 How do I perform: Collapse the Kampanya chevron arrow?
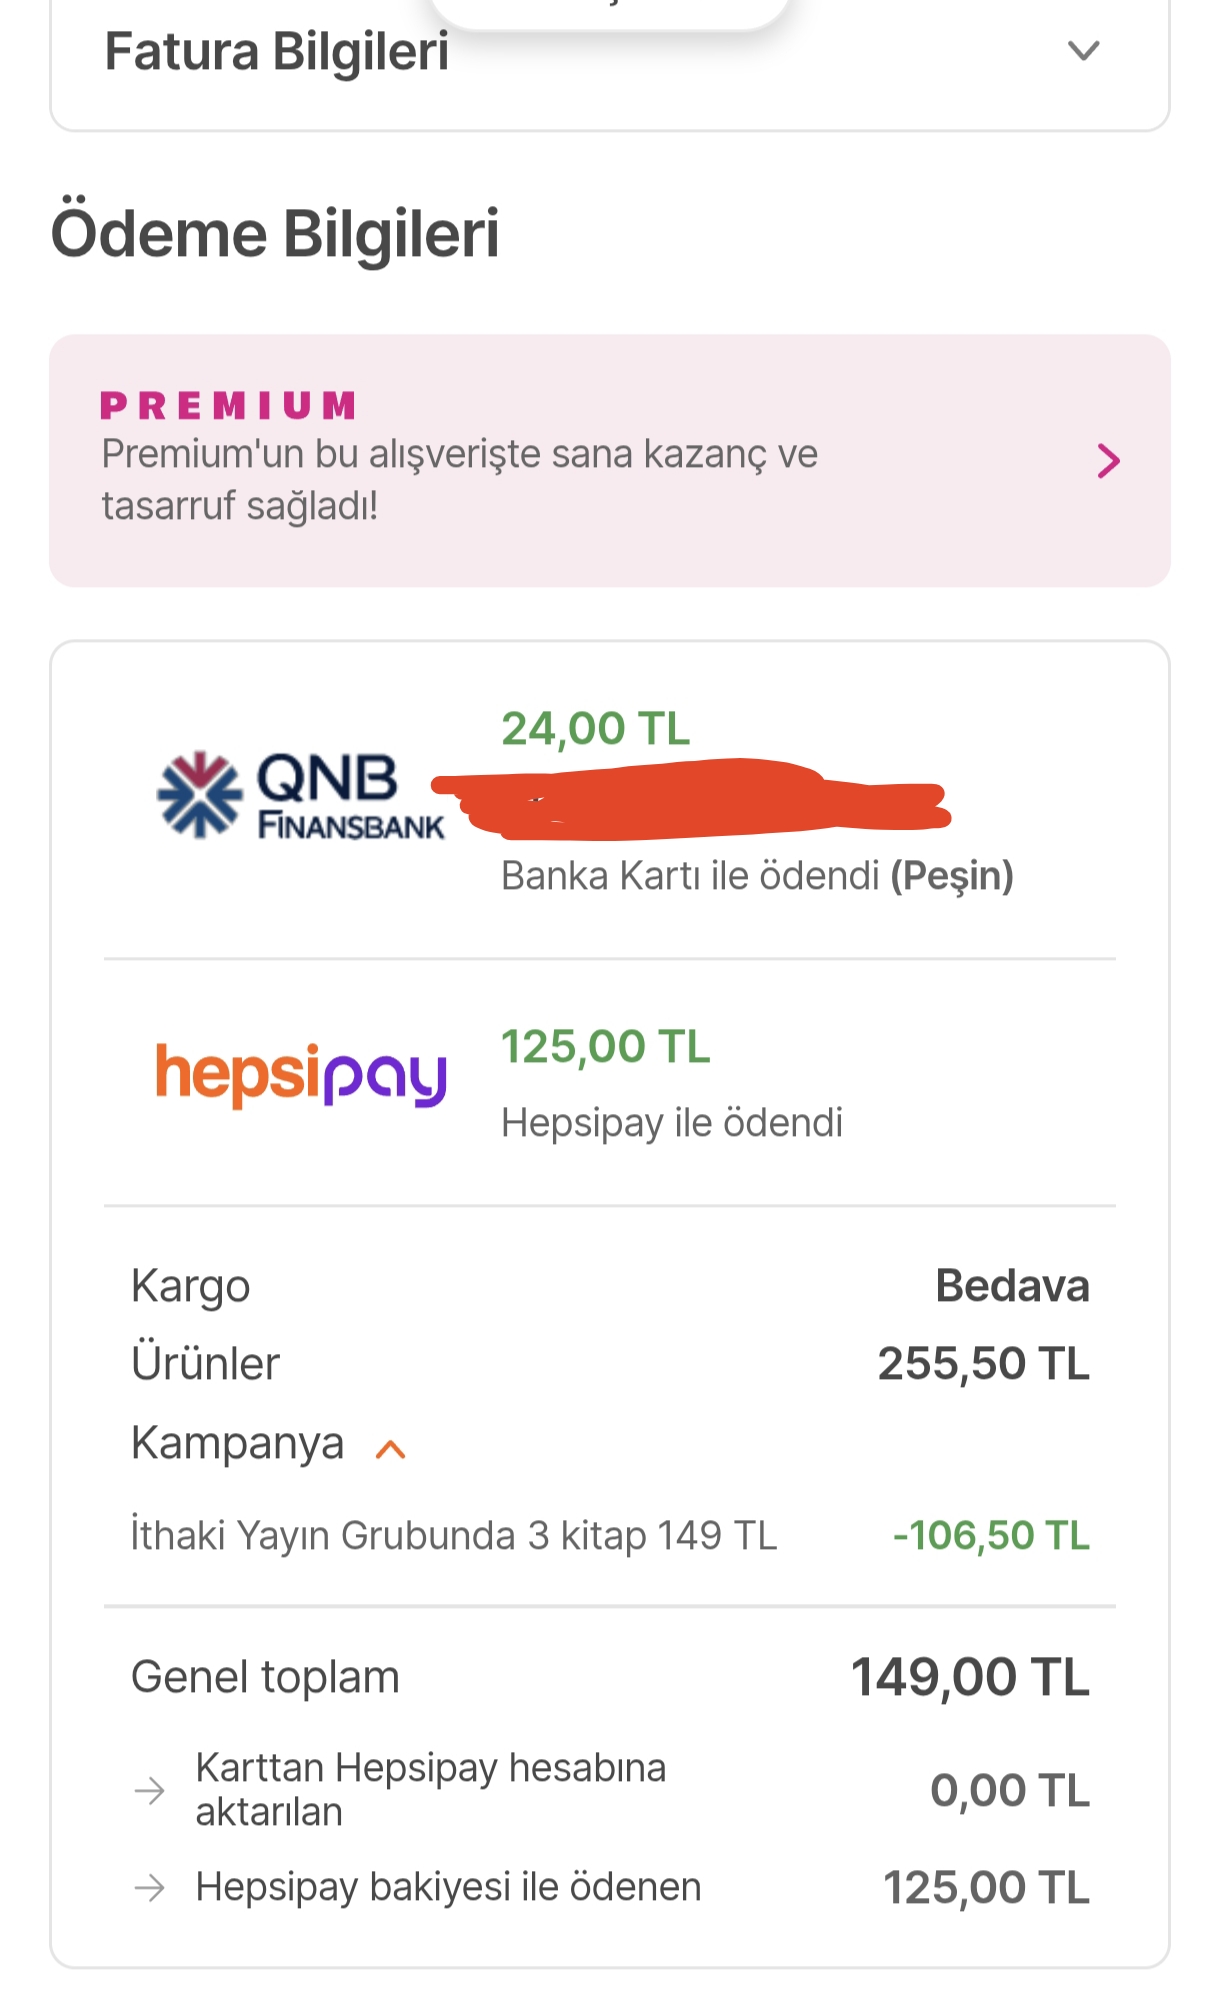(x=390, y=1449)
